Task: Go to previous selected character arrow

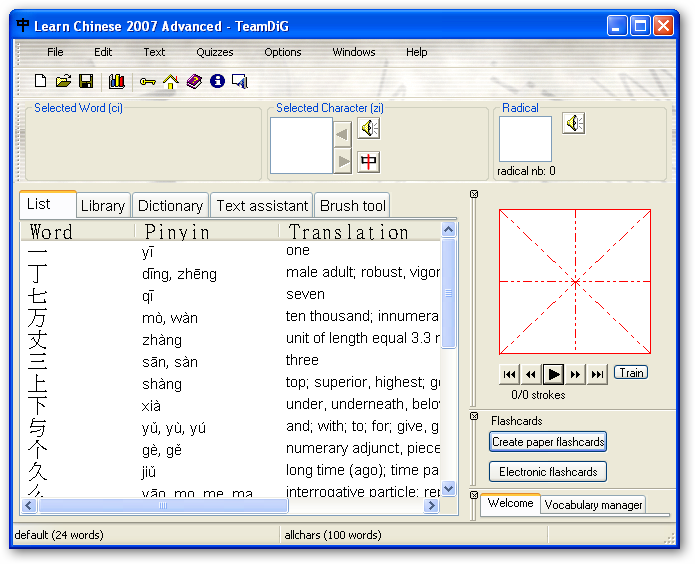Action: point(342,133)
